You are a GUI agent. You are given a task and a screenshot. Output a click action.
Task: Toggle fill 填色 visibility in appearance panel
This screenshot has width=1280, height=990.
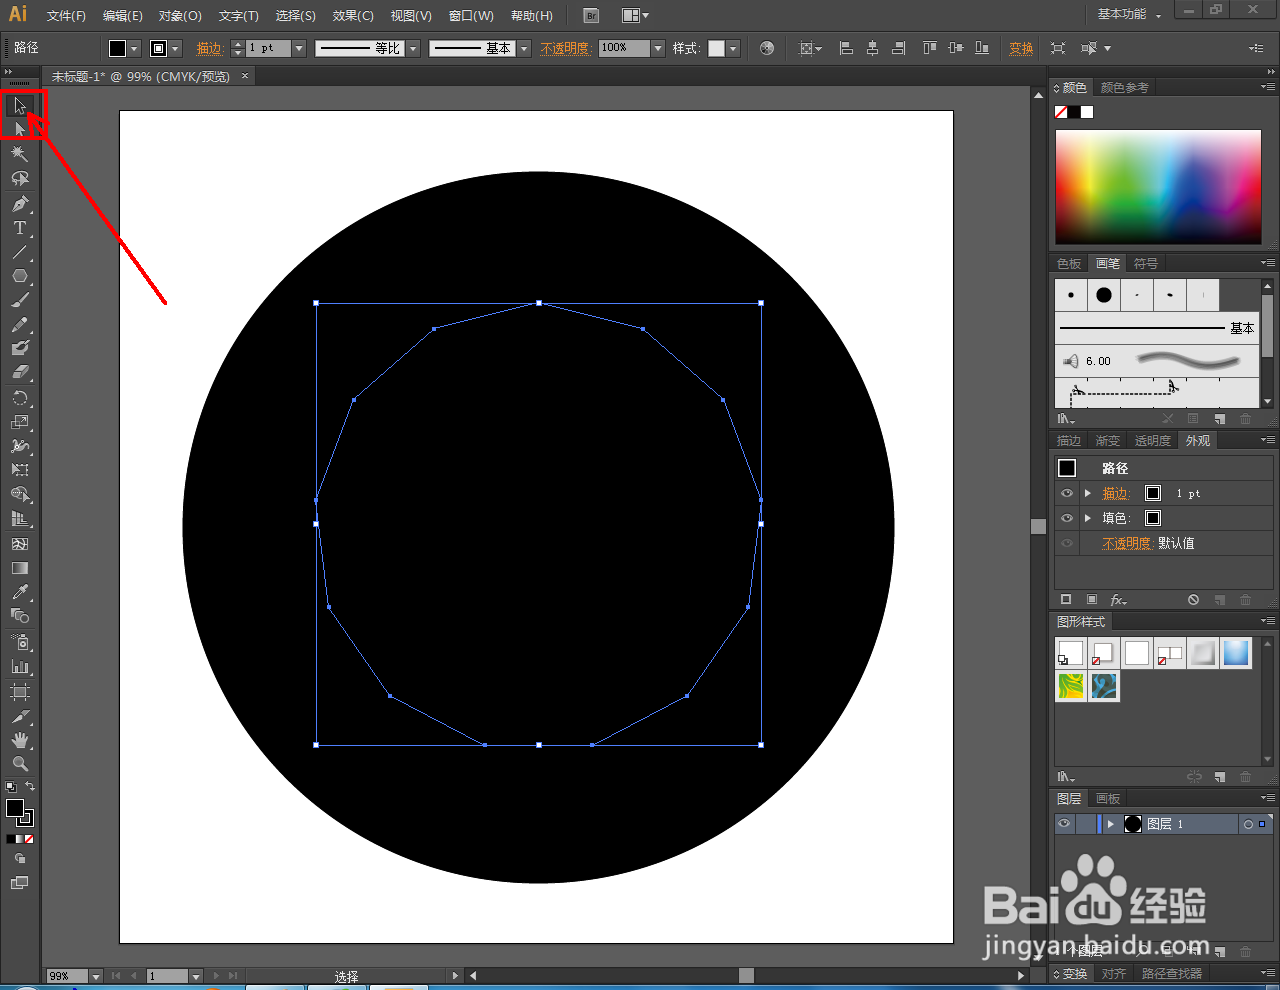(1067, 518)
